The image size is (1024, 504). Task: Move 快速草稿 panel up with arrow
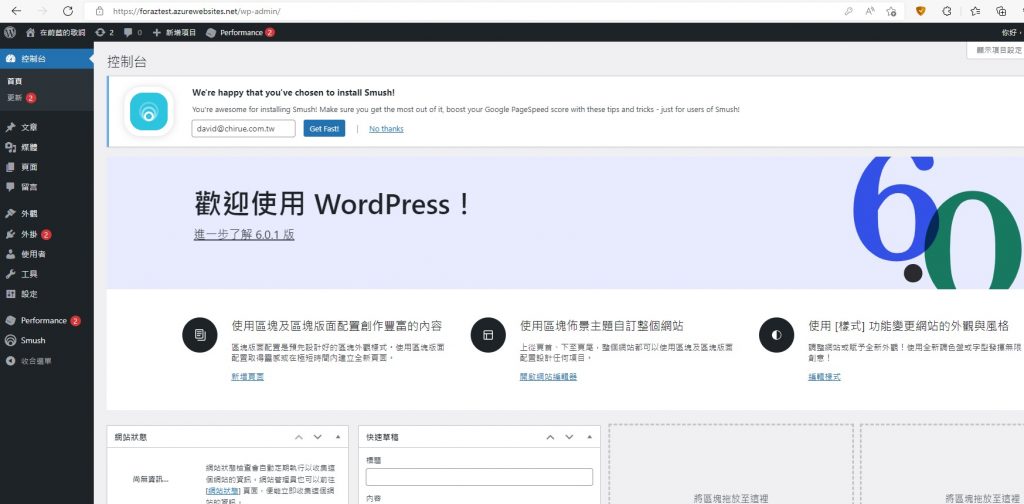(551, 437)
